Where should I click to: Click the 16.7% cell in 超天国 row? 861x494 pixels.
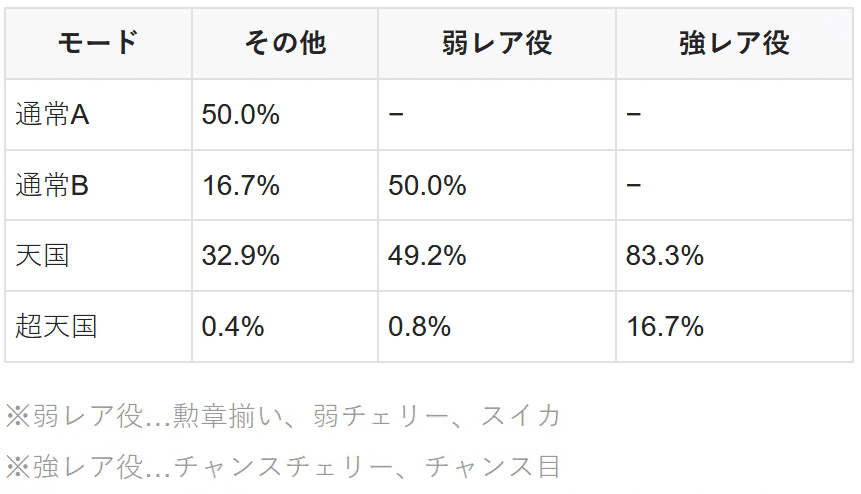point(665,326)
